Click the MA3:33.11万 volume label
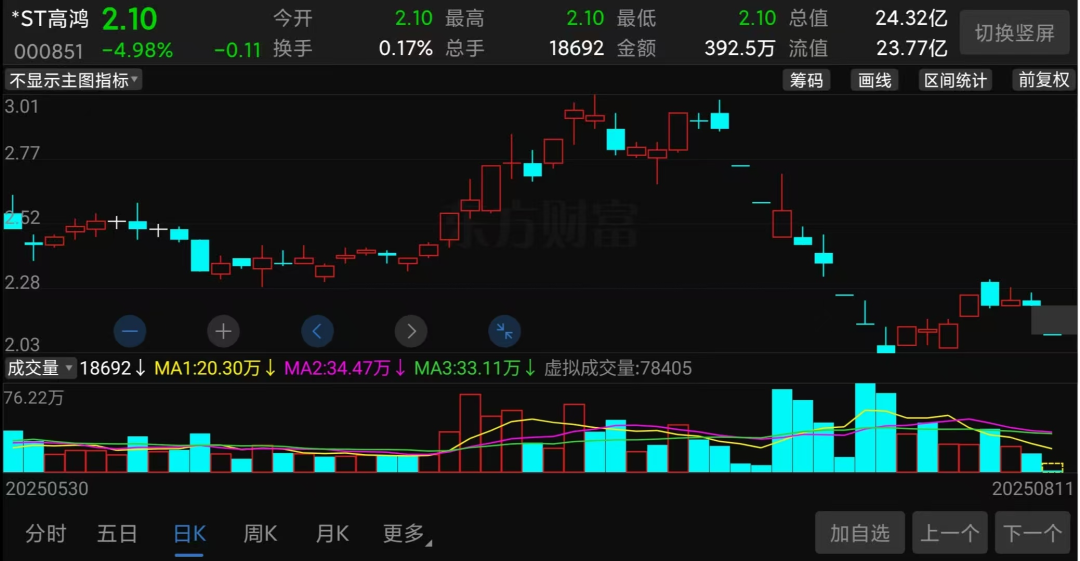 click(x=467, y=368)
